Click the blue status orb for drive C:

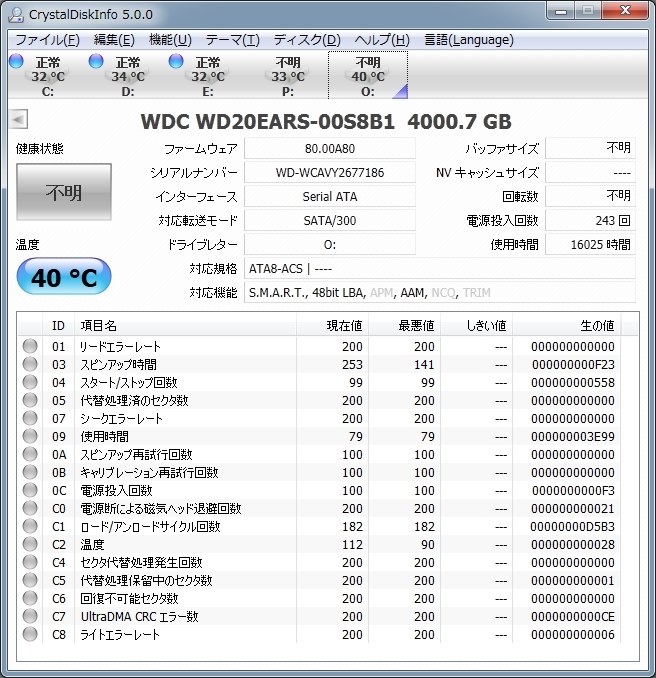[16, 61]
